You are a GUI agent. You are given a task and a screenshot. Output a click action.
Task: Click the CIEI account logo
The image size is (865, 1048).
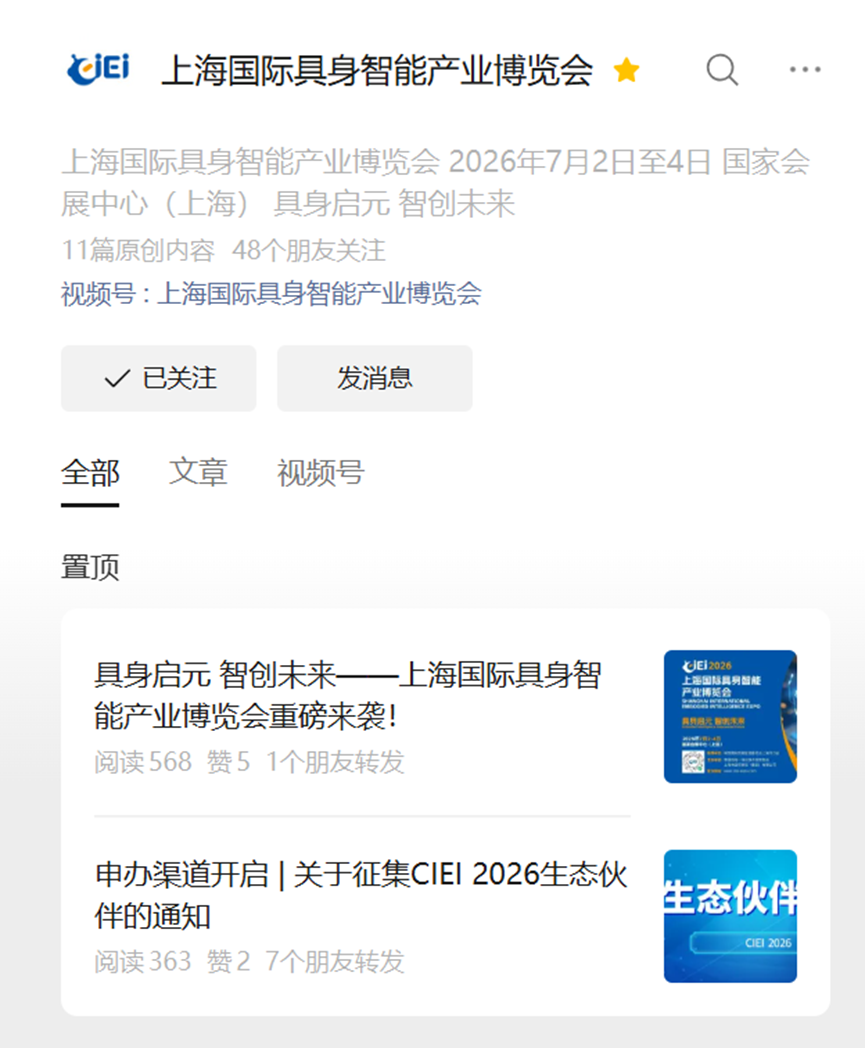(98, 69)
